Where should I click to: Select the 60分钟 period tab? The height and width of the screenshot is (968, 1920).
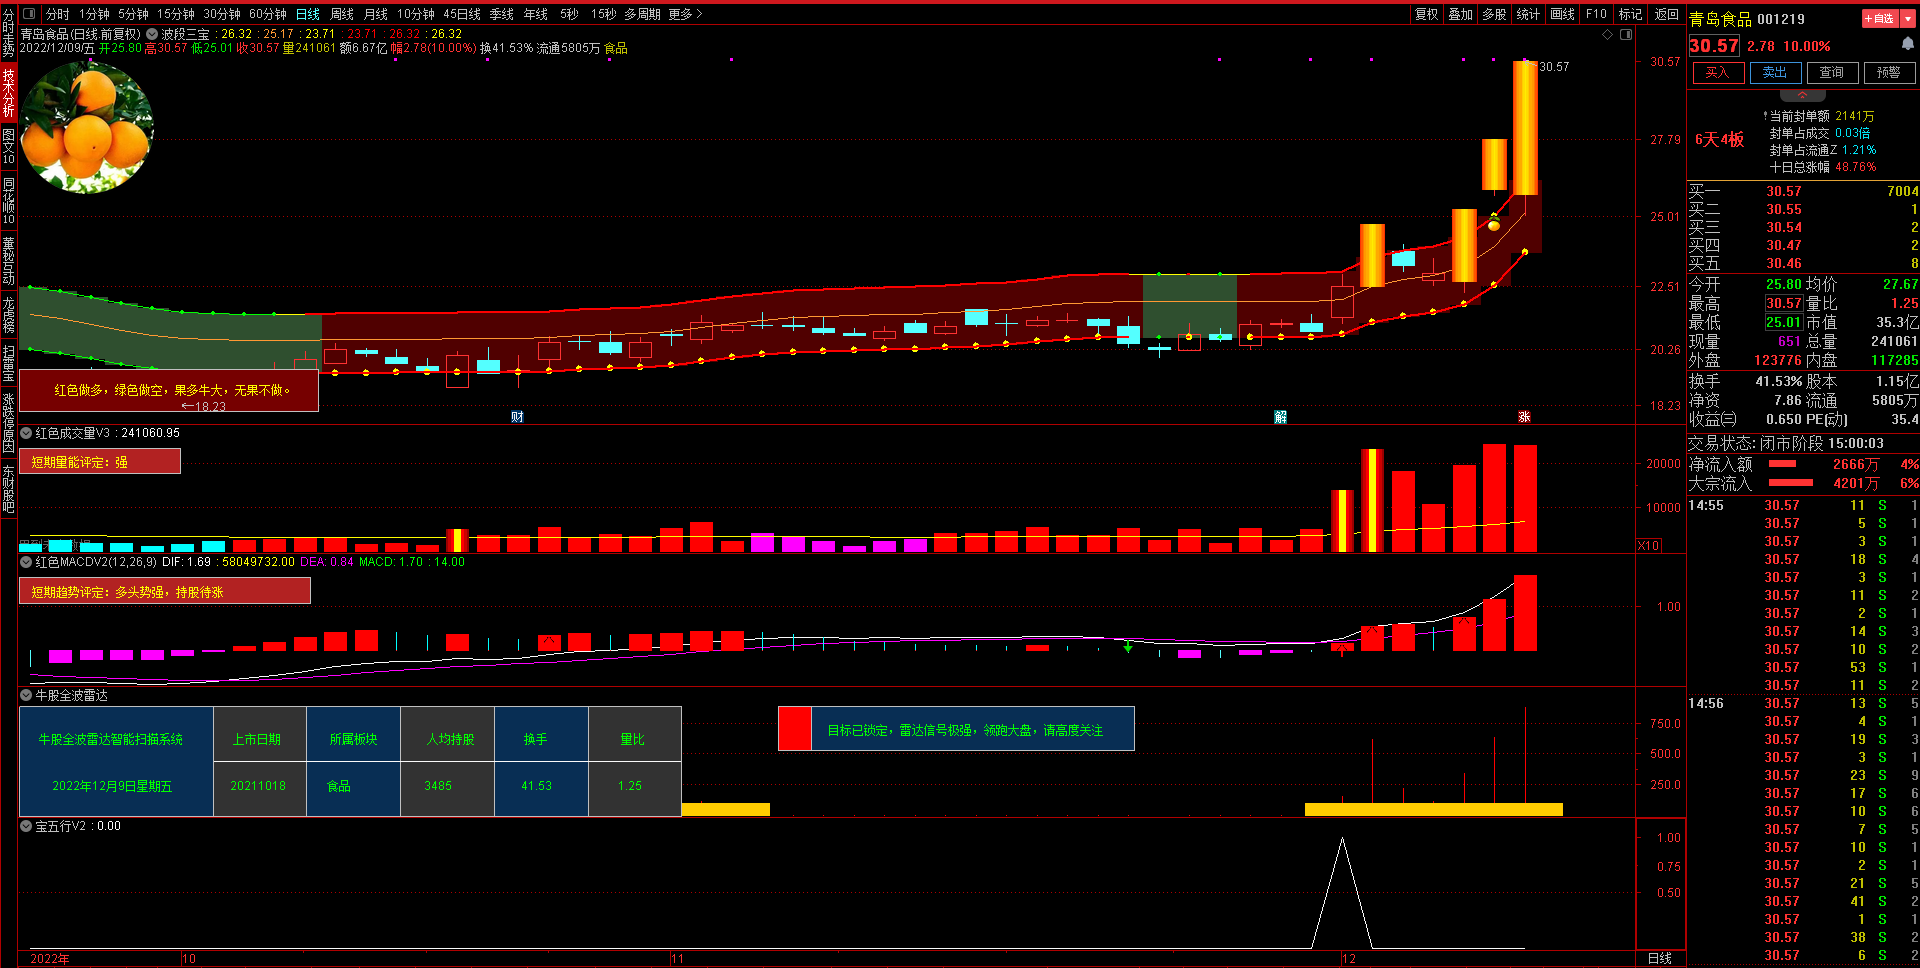[267, 14]
